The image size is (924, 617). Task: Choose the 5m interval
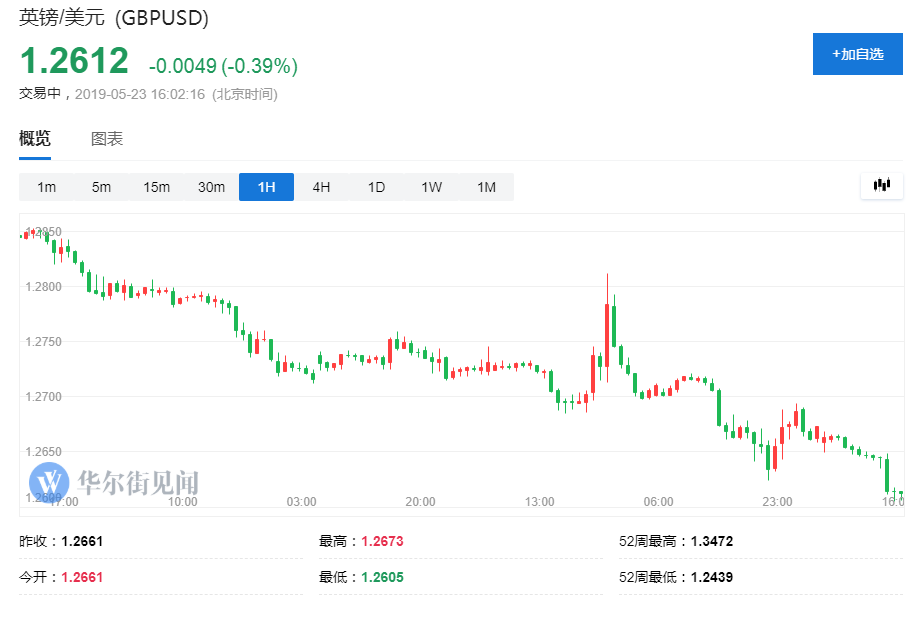102,187
